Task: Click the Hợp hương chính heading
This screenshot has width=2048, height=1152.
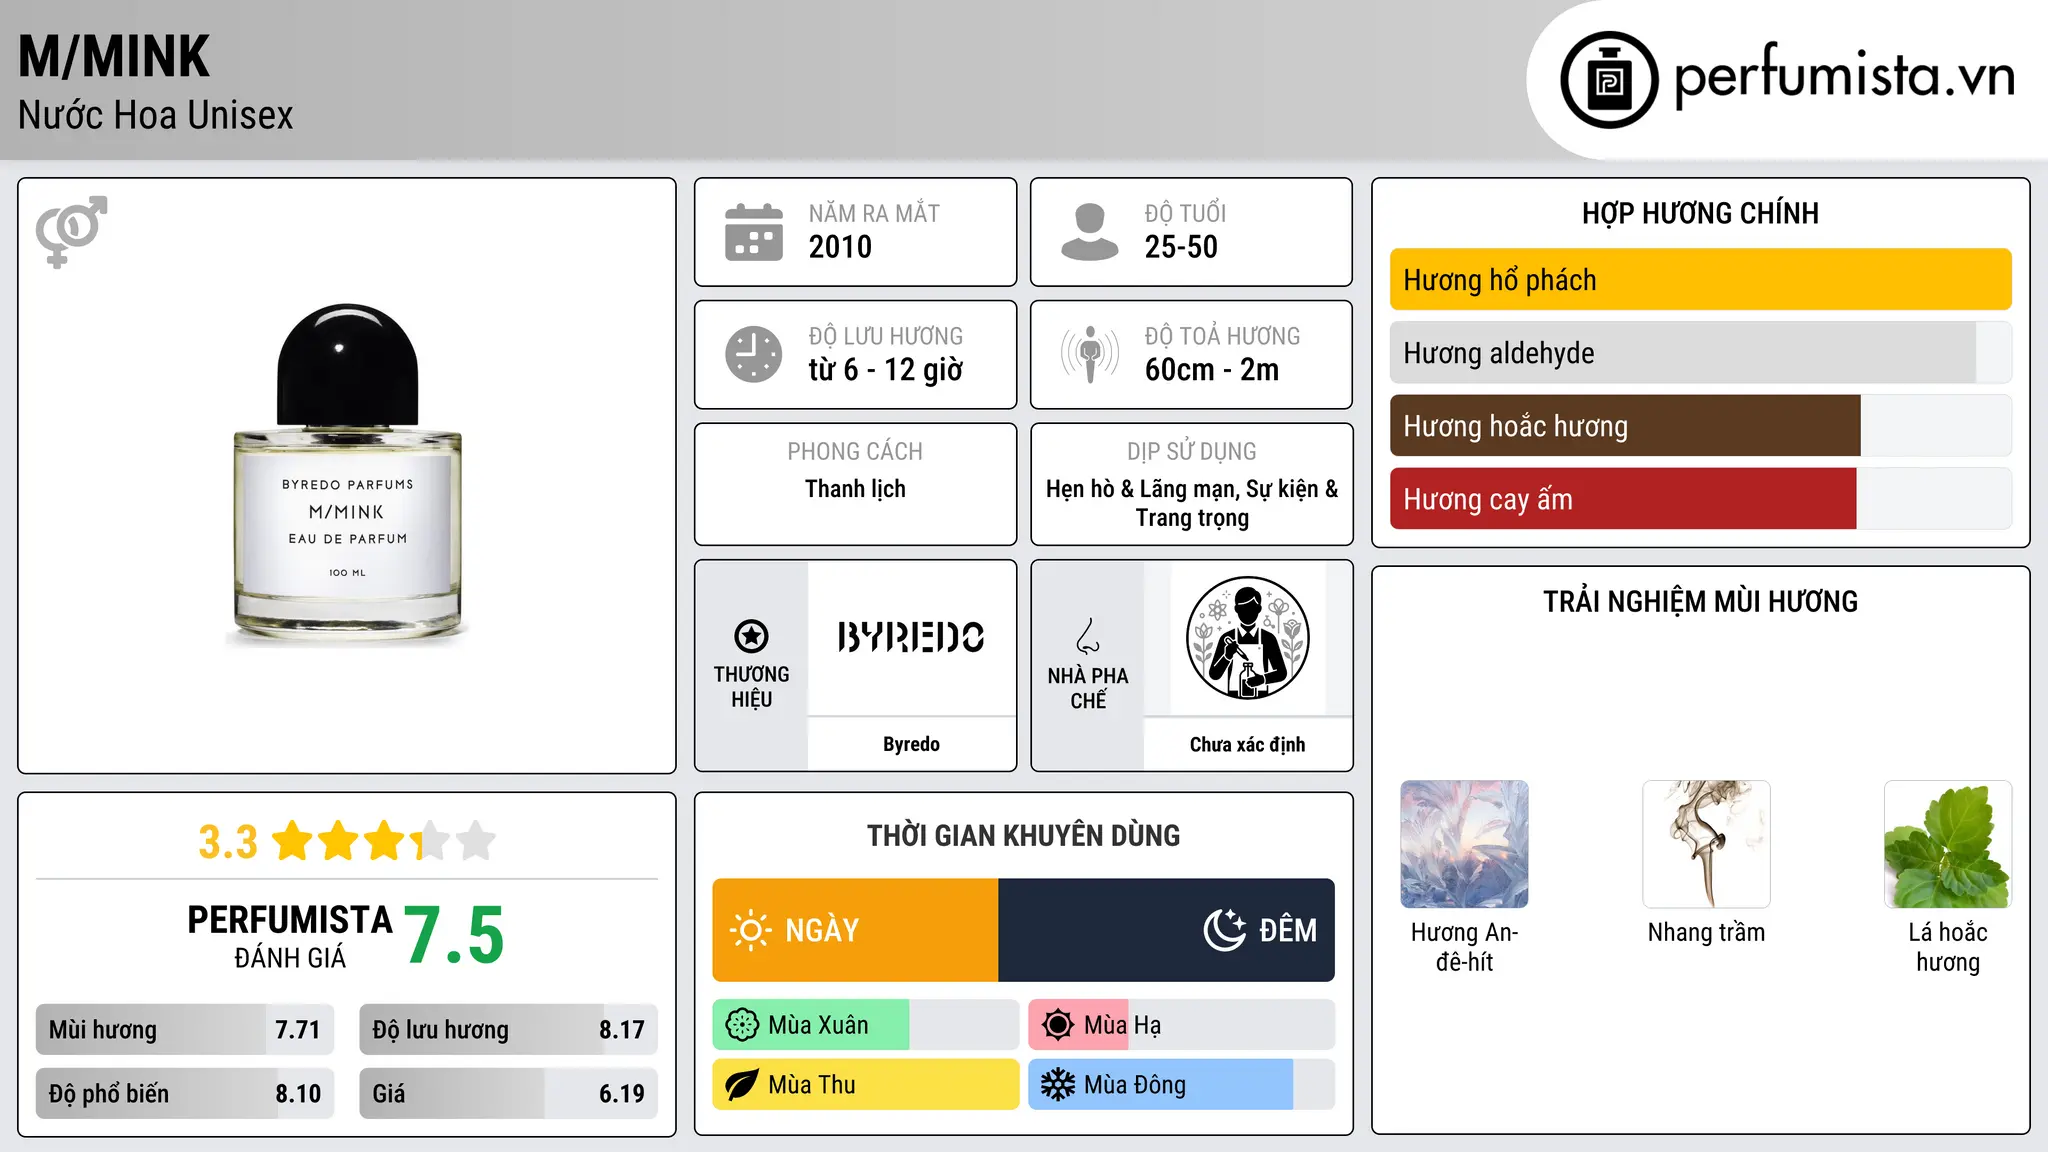Action: [x=1700, y=213]
